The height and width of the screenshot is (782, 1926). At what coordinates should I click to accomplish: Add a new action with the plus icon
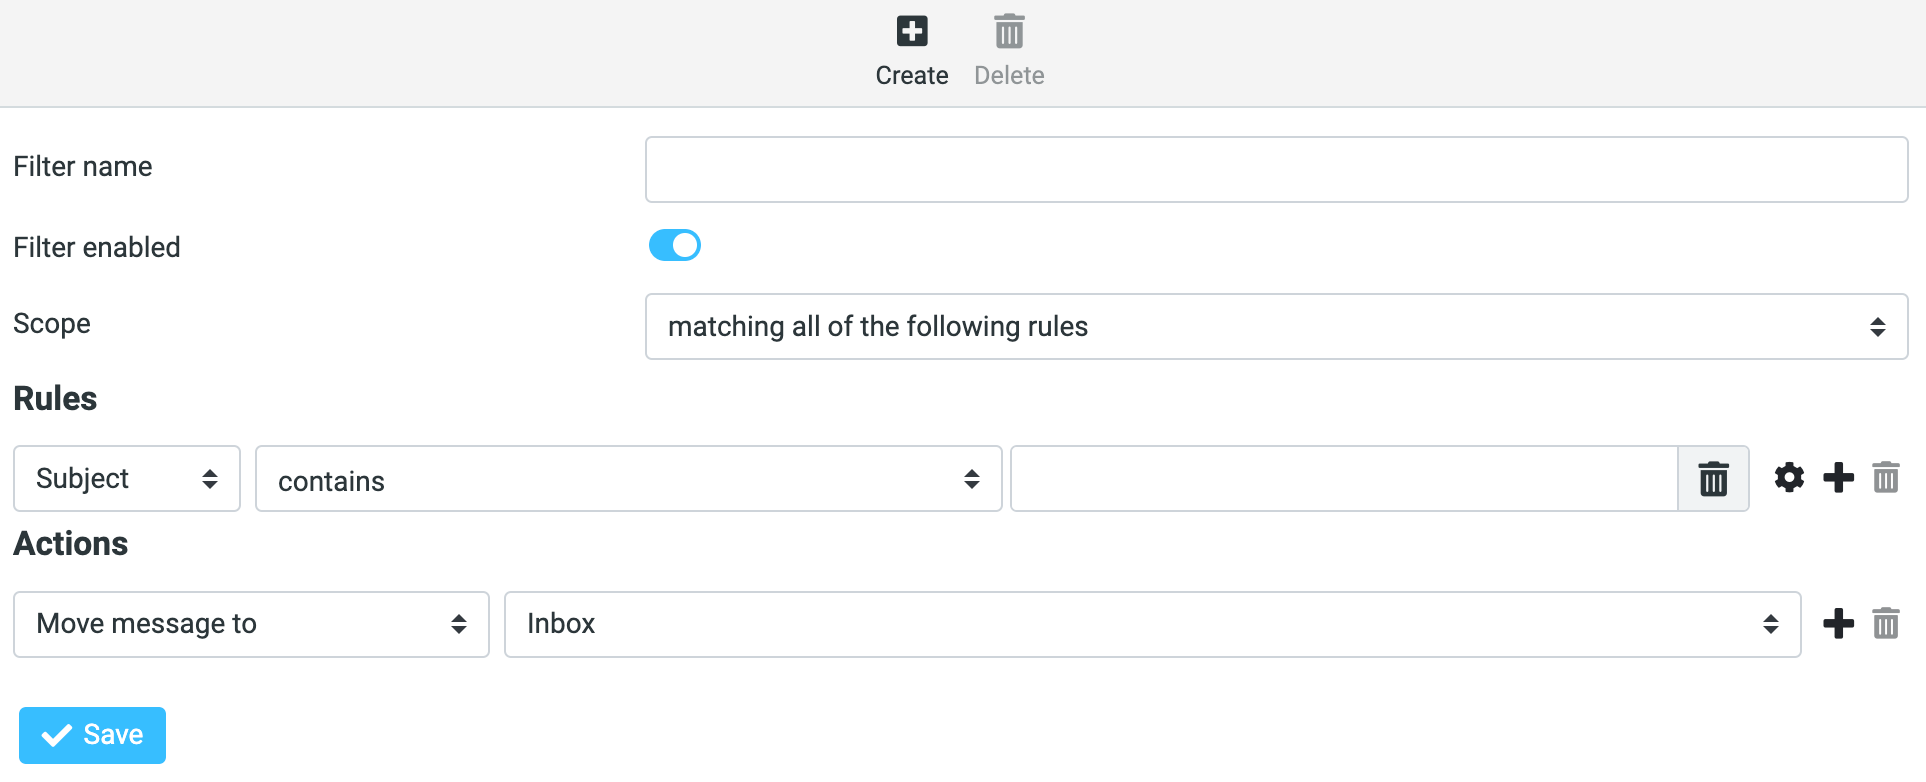pos(1838,624)
